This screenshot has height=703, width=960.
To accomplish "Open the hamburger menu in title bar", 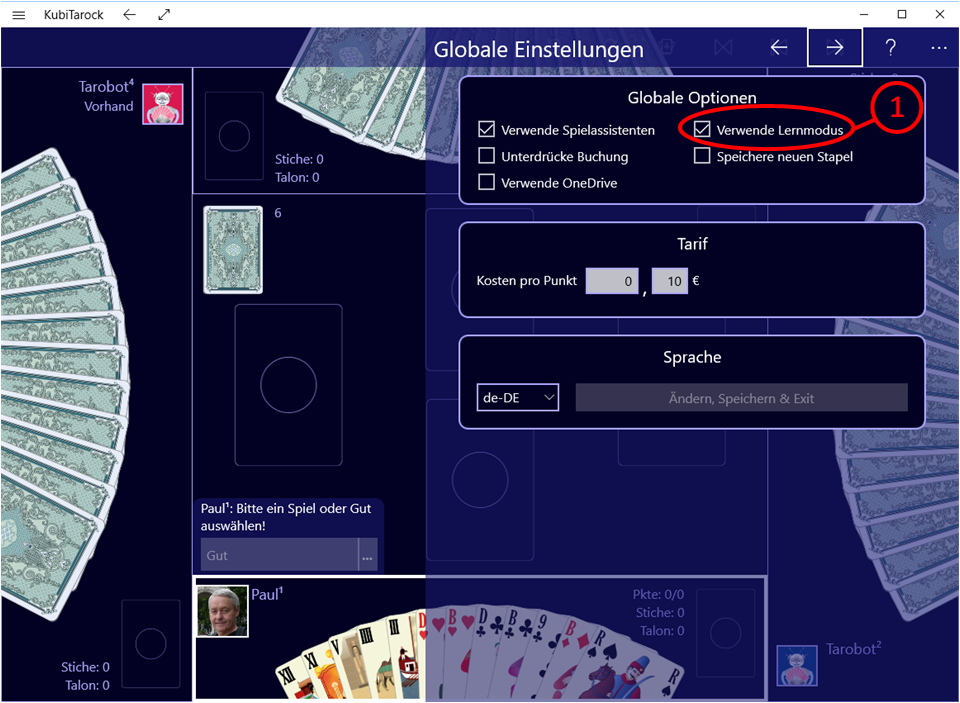I will coord(18,15).
